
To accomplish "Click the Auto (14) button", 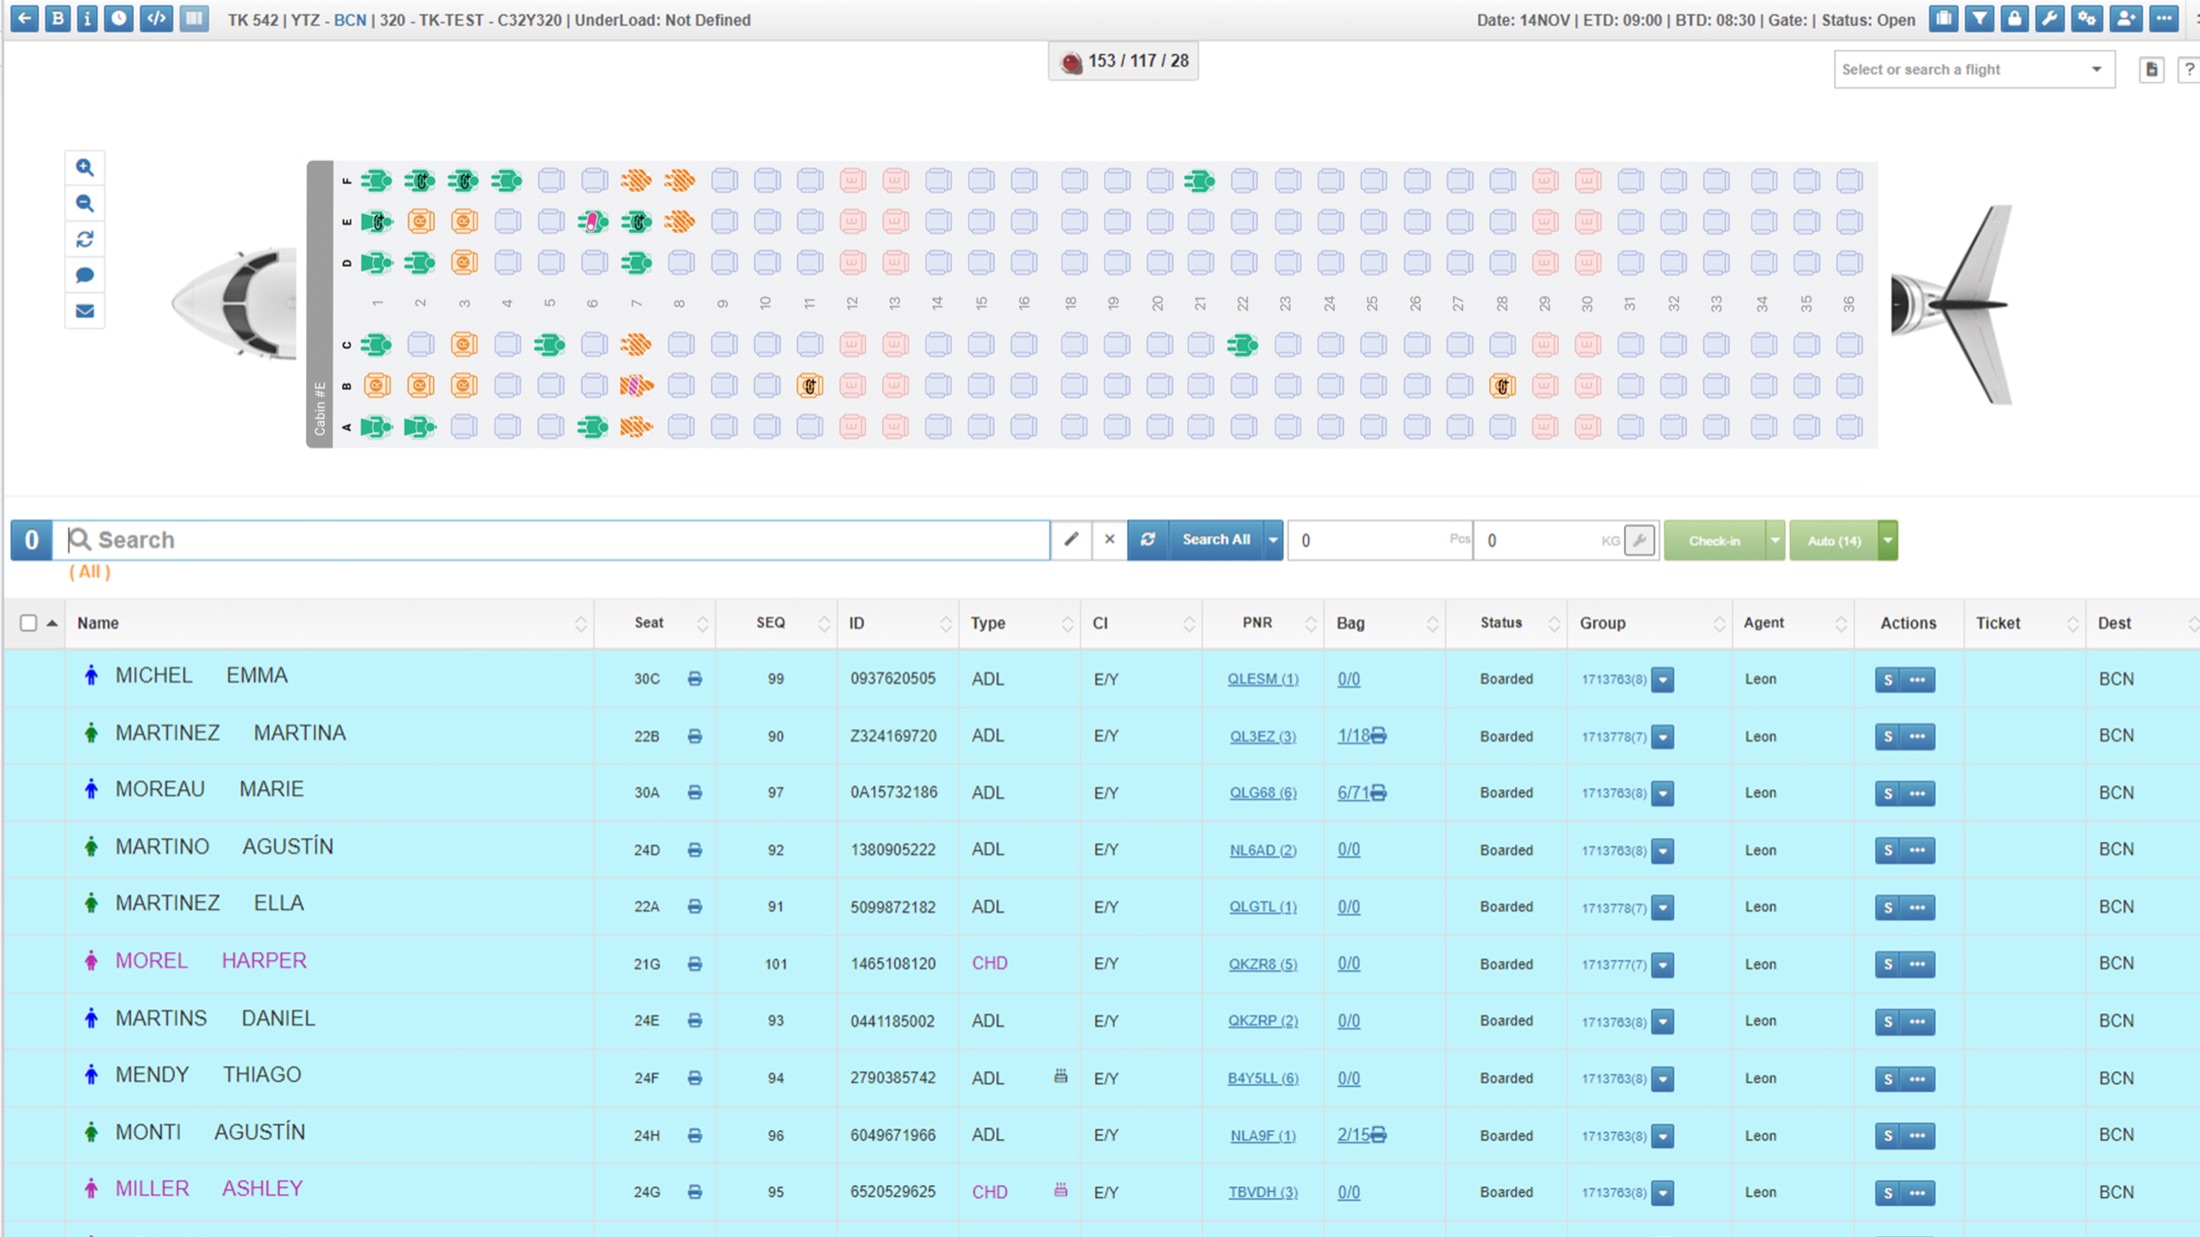I will [1833, 541].
